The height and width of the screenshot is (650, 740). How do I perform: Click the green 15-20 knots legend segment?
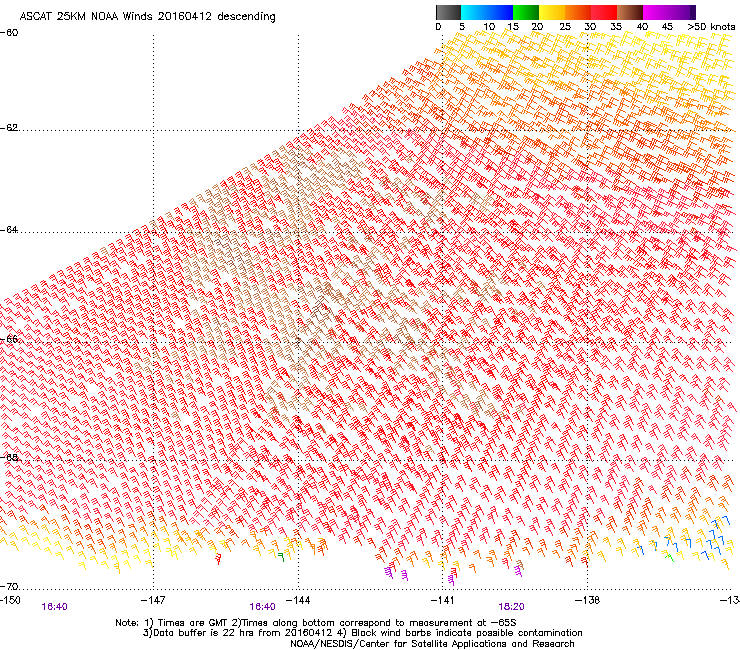point(526,12)
